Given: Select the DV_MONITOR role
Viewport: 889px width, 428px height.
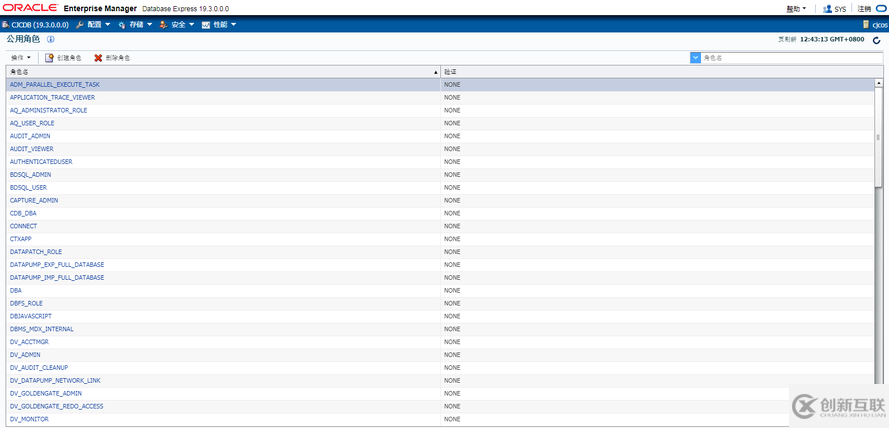Looking at the screenshot, I should tap(29, 419).
